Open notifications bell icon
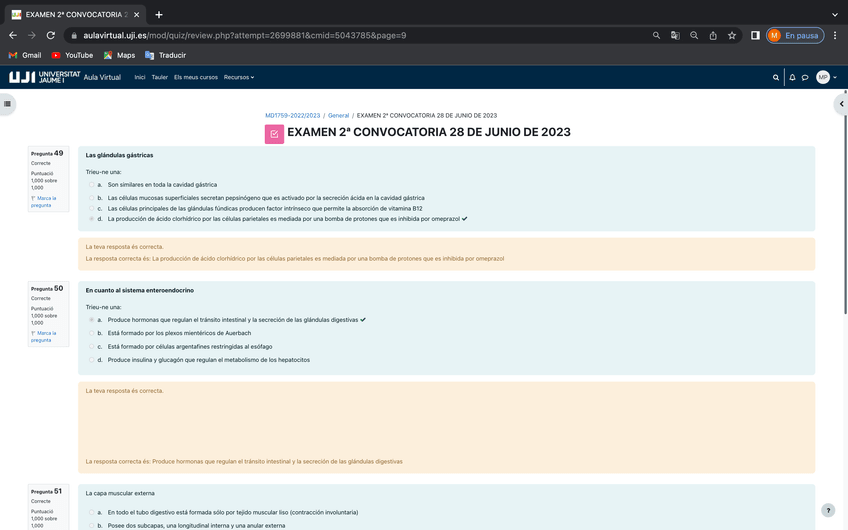This screenshot has width=848, height=530. pyautogui.click(x=792, y=77)
